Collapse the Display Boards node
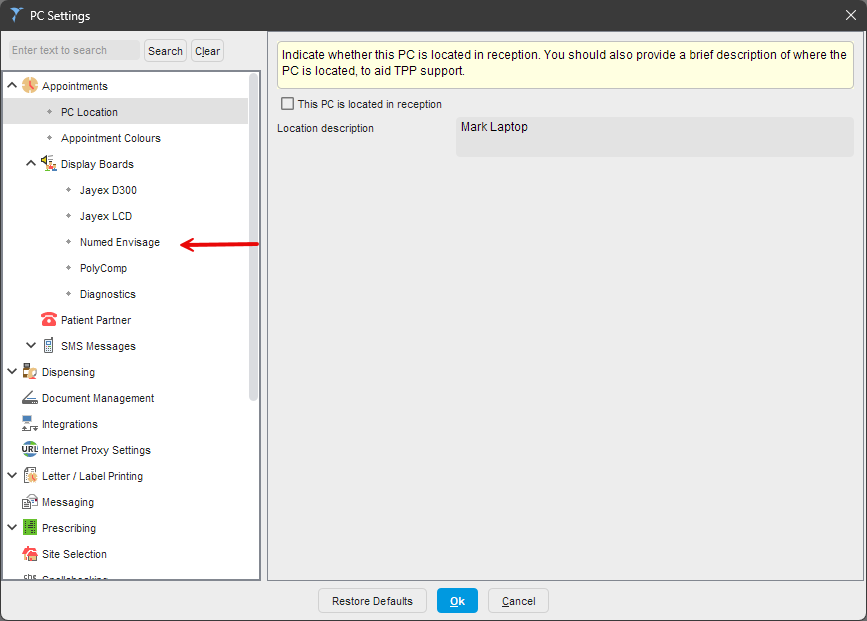The height and width of the screenshot is (621, 867). coord(31,164)
